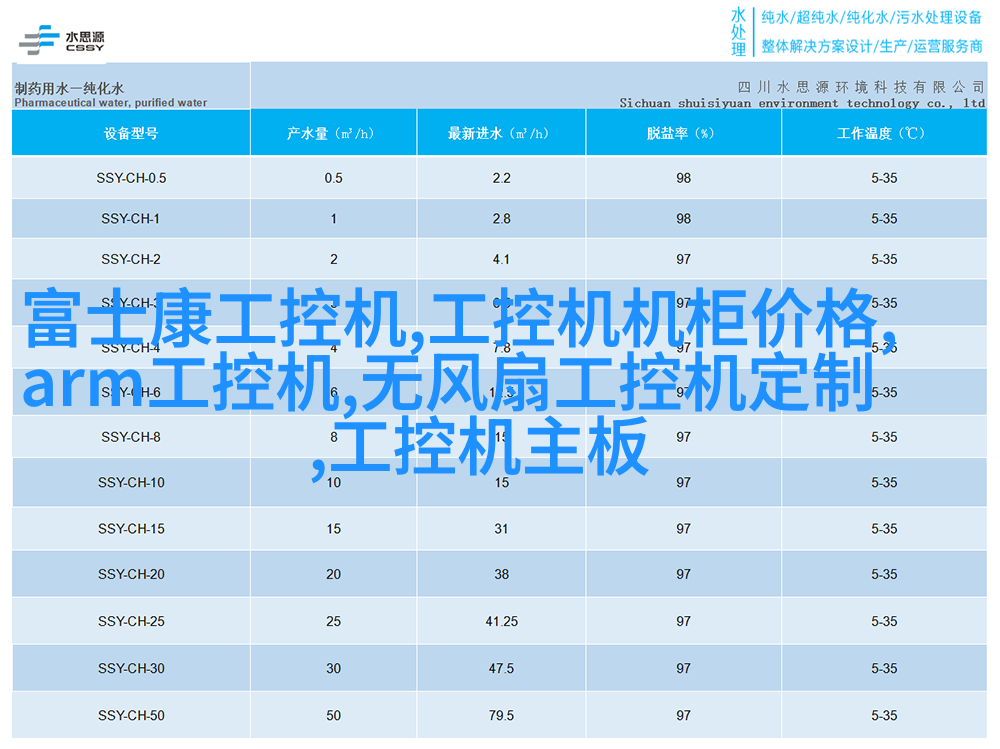The image size is (1000, 749).
Task: Select the line 整体解决方案设计/生产/运营服务商
Action: [872, 47]
